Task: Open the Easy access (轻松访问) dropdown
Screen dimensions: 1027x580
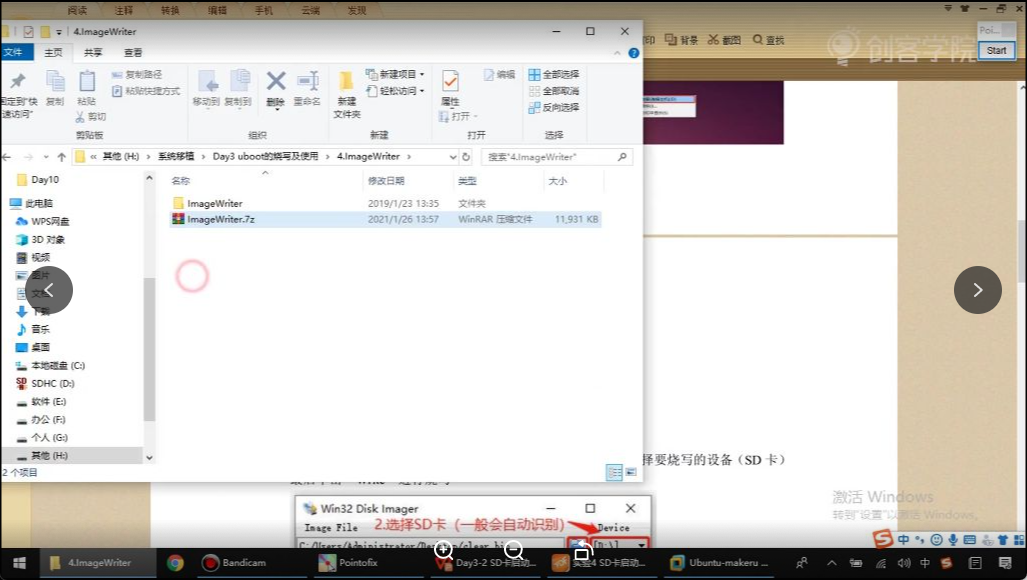Action: pos(395,90)
